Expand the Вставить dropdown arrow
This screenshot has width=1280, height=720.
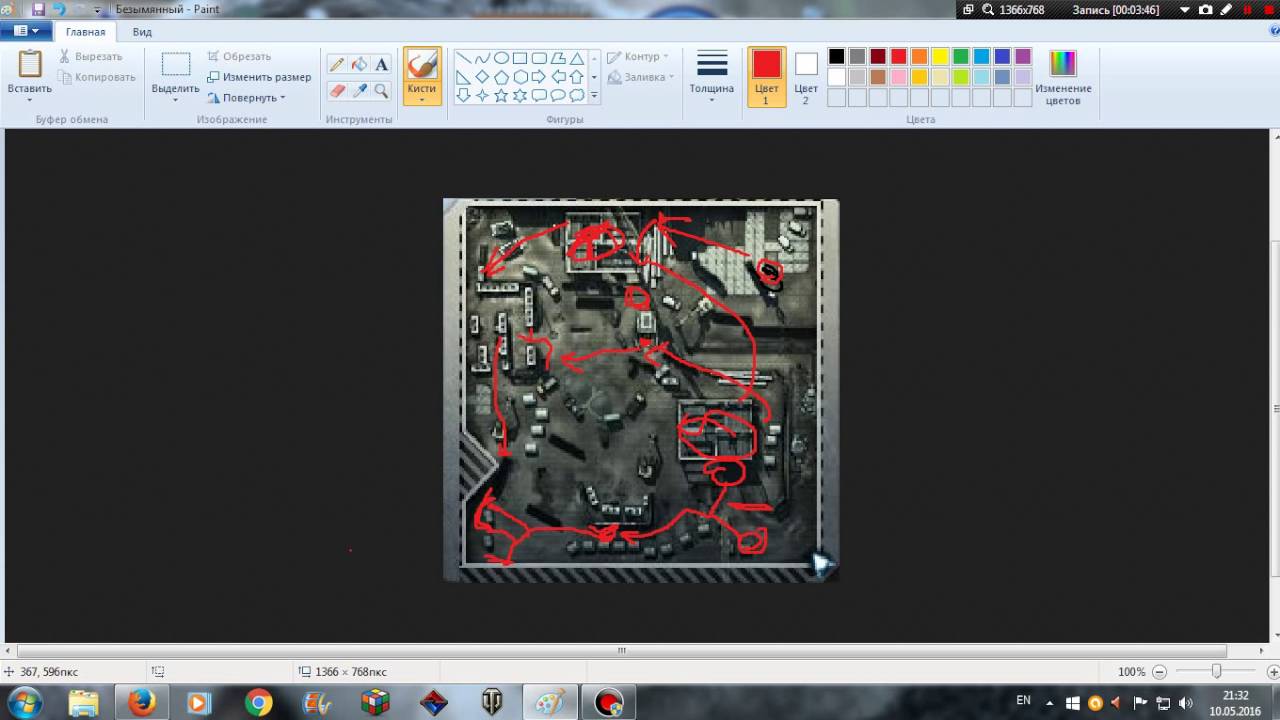tap(30, 99)
